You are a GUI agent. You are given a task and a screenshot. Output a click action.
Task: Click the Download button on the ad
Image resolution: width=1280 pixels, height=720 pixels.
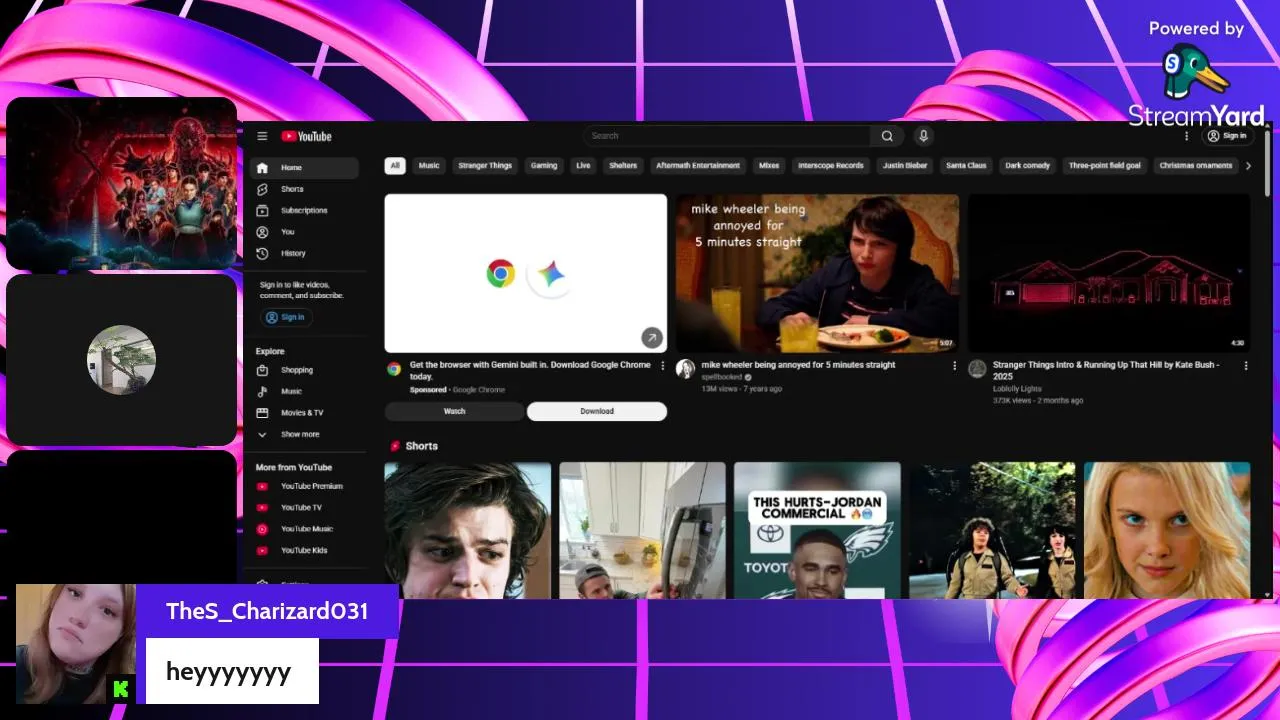pyautogui.click(x=597, y=411)
